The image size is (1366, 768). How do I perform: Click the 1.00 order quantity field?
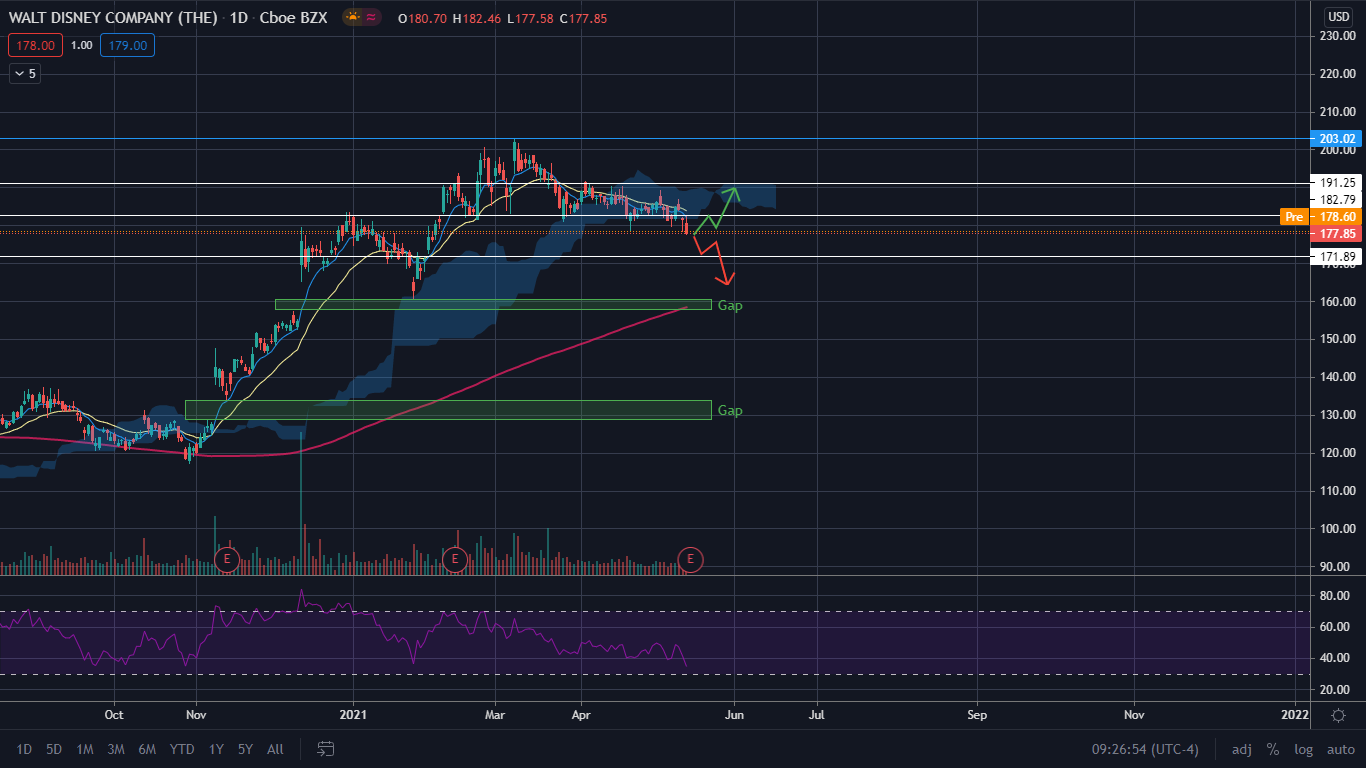click(x=82, y=45)
